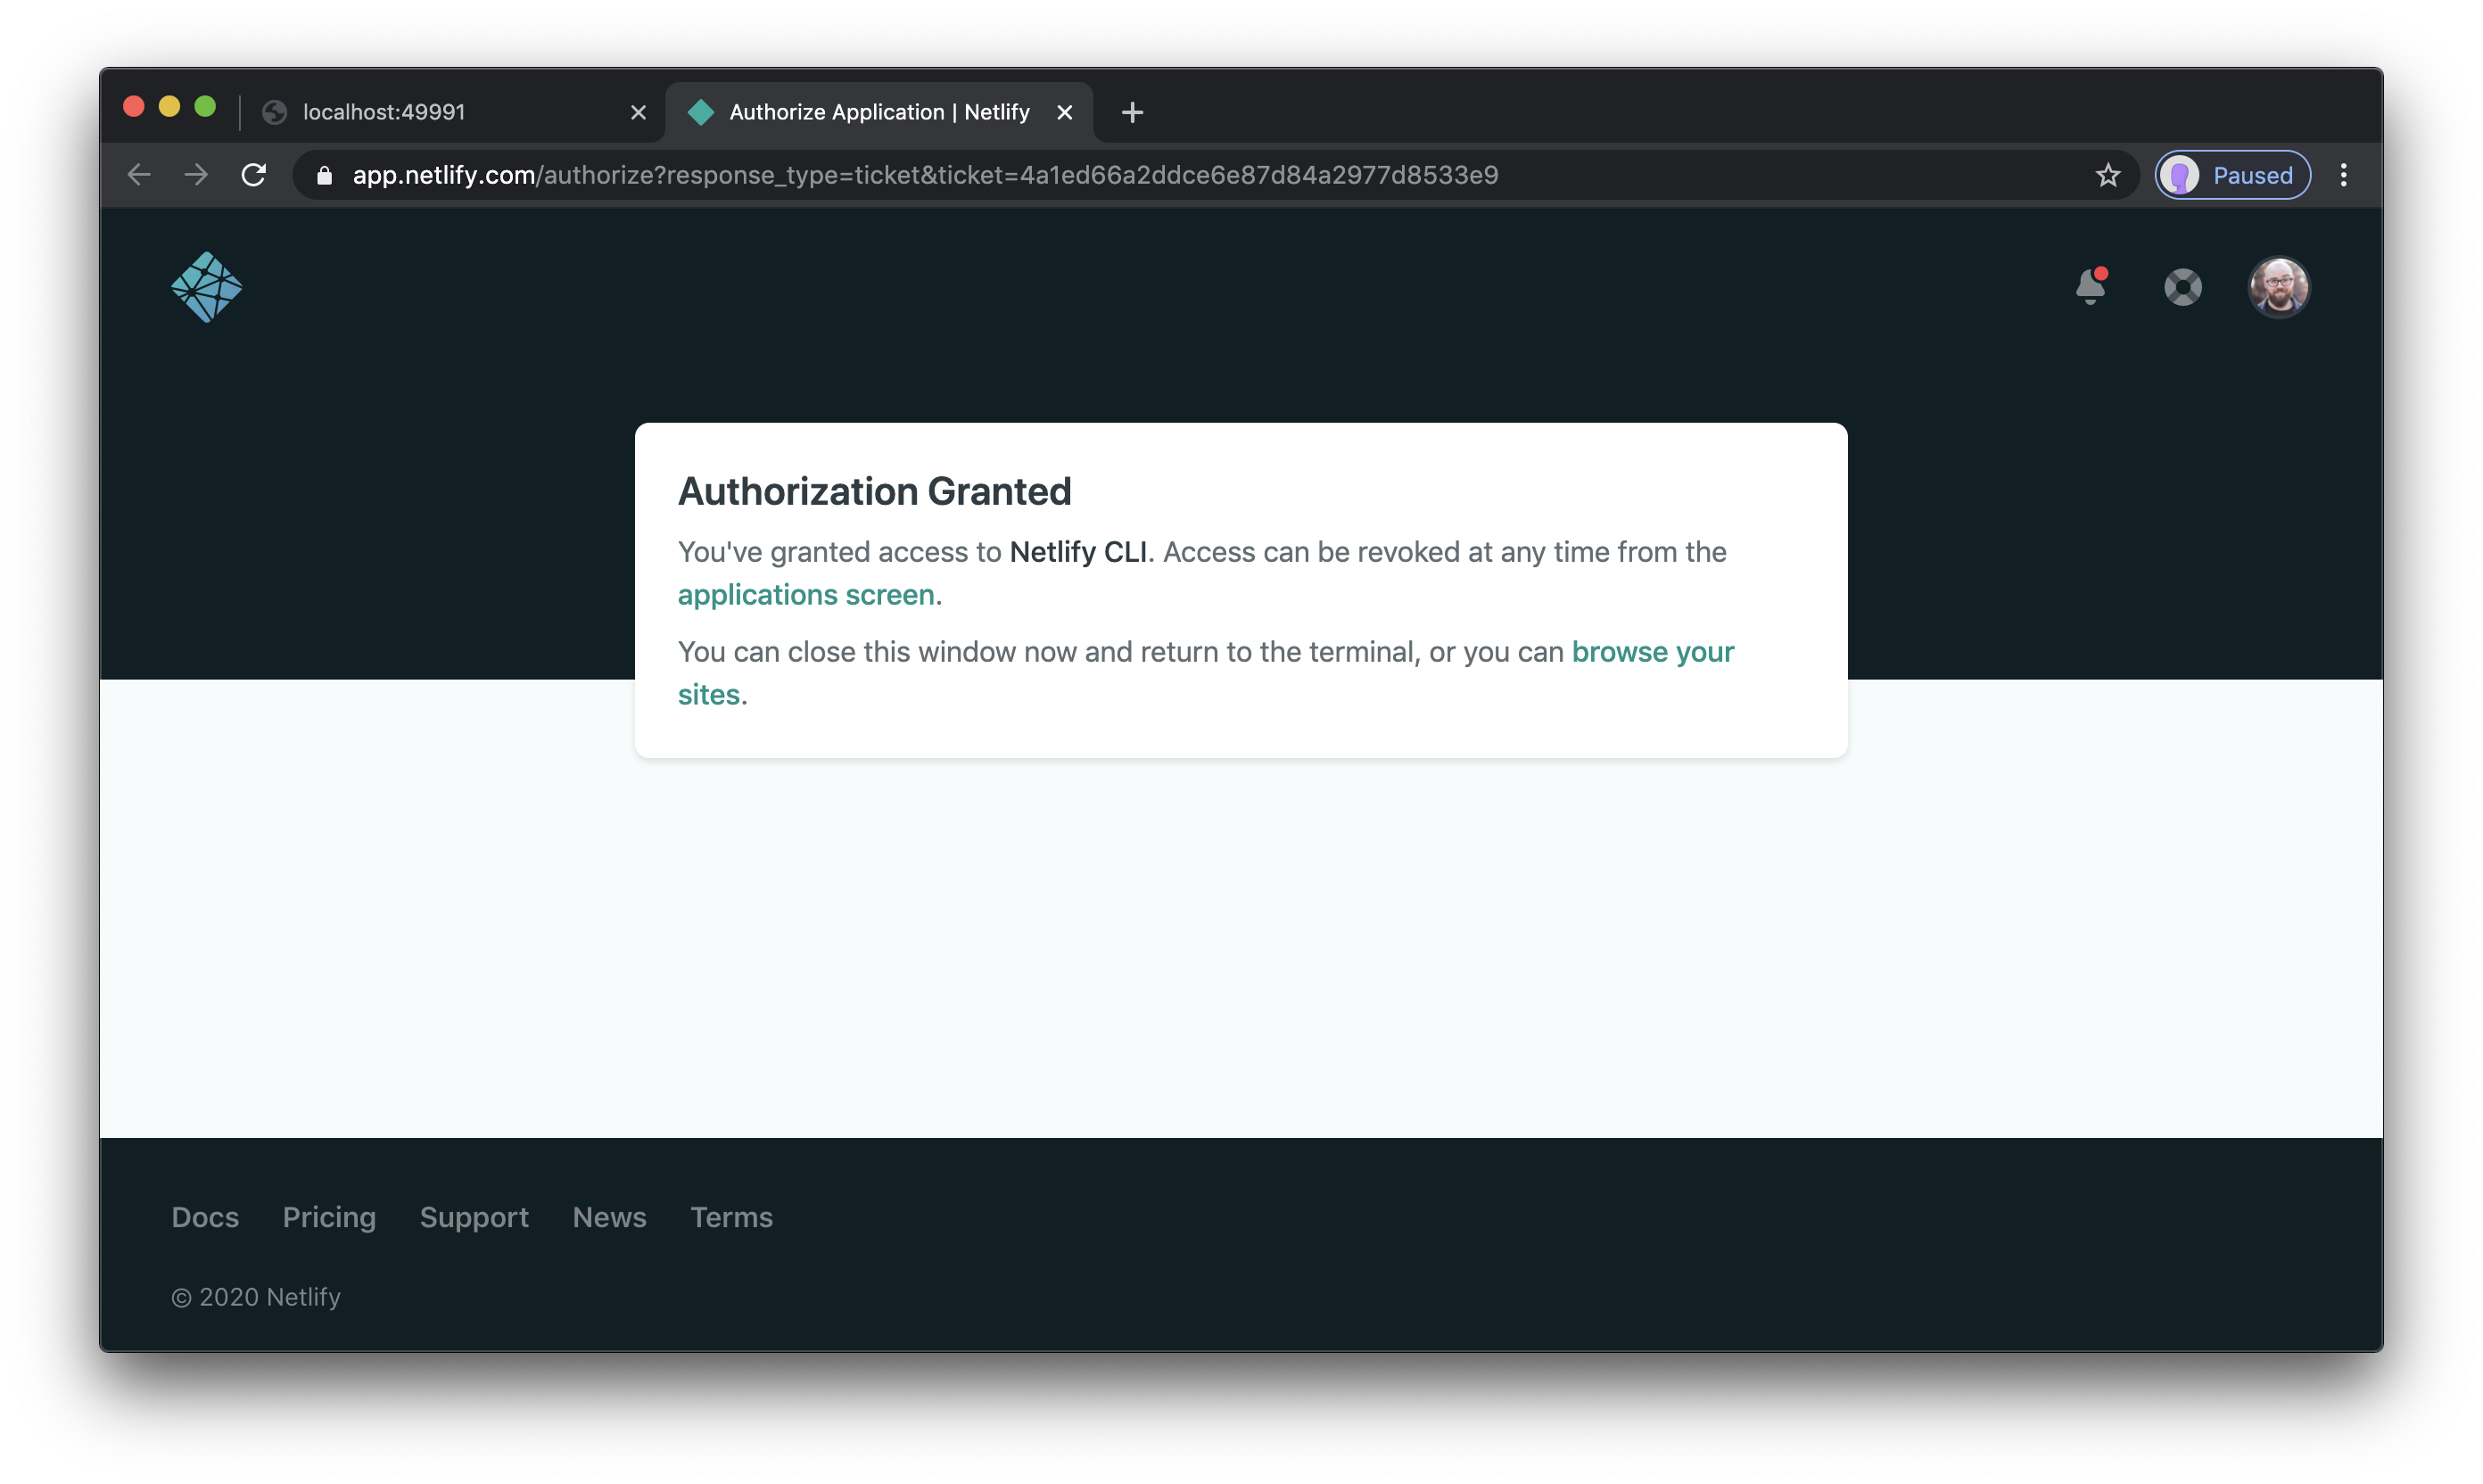Click the applications screen link
The width and height of the screenshot is (2483, 1484).
coord(805,594)
